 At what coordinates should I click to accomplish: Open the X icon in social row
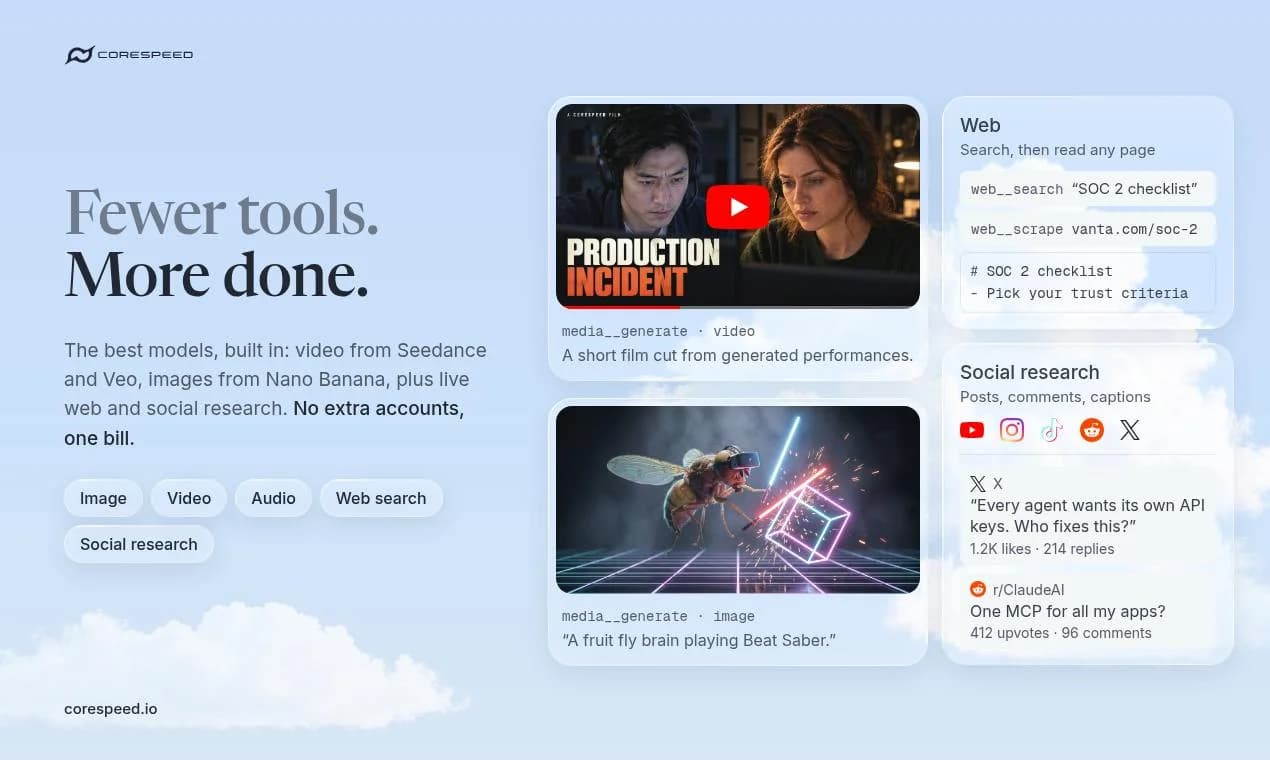(1130, 430)
